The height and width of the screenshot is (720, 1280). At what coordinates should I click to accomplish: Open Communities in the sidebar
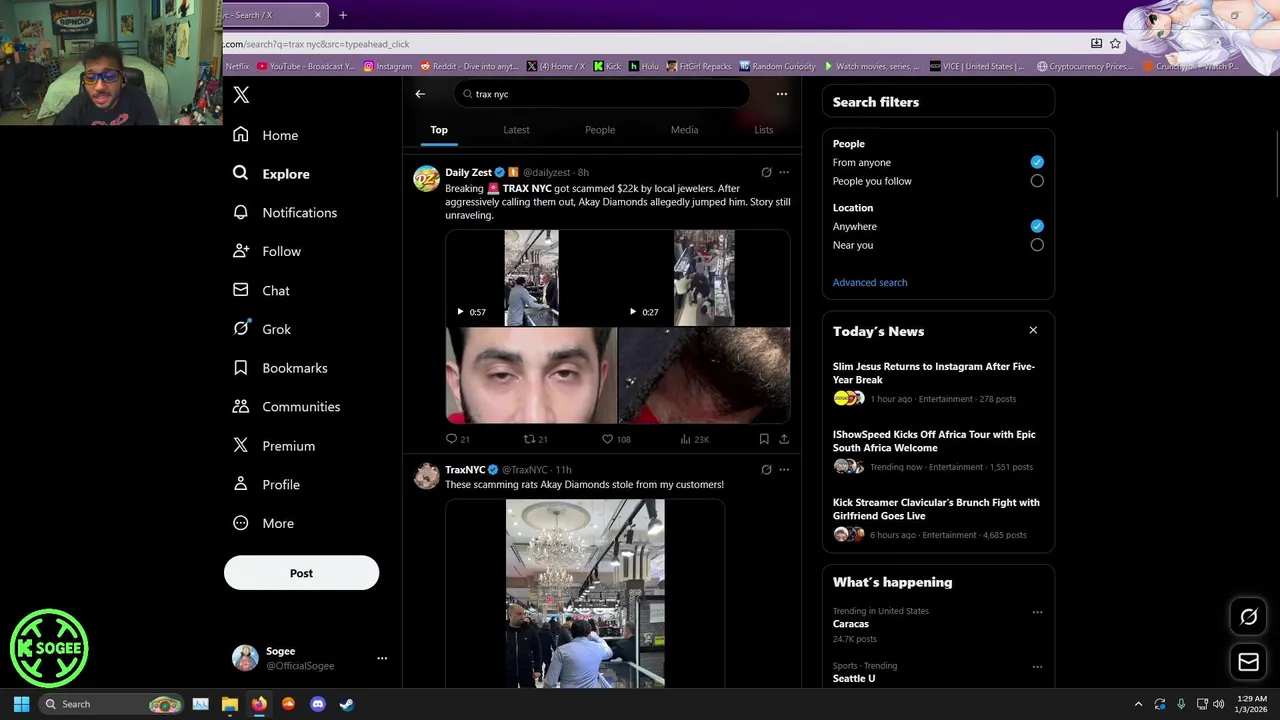[287, 407]
